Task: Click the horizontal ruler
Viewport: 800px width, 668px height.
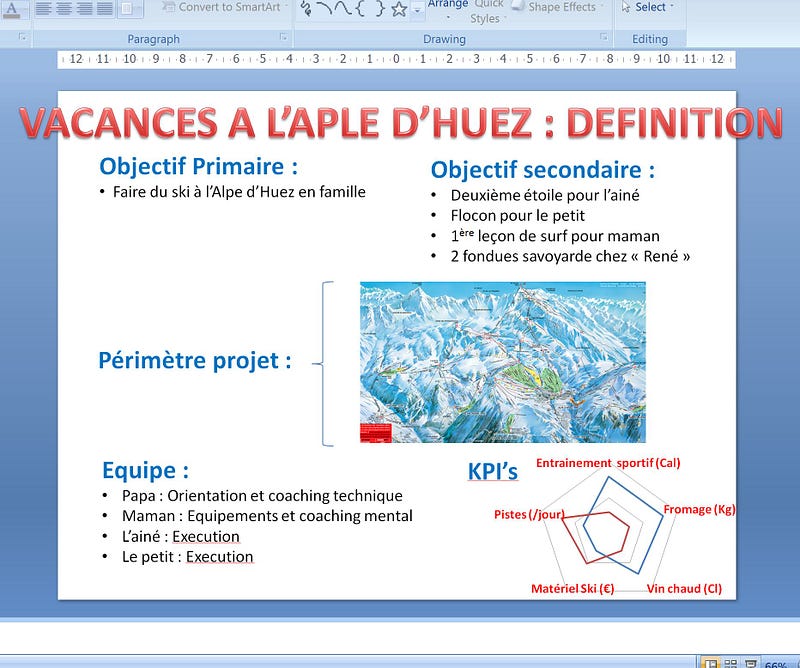Action: pos(396,59)
